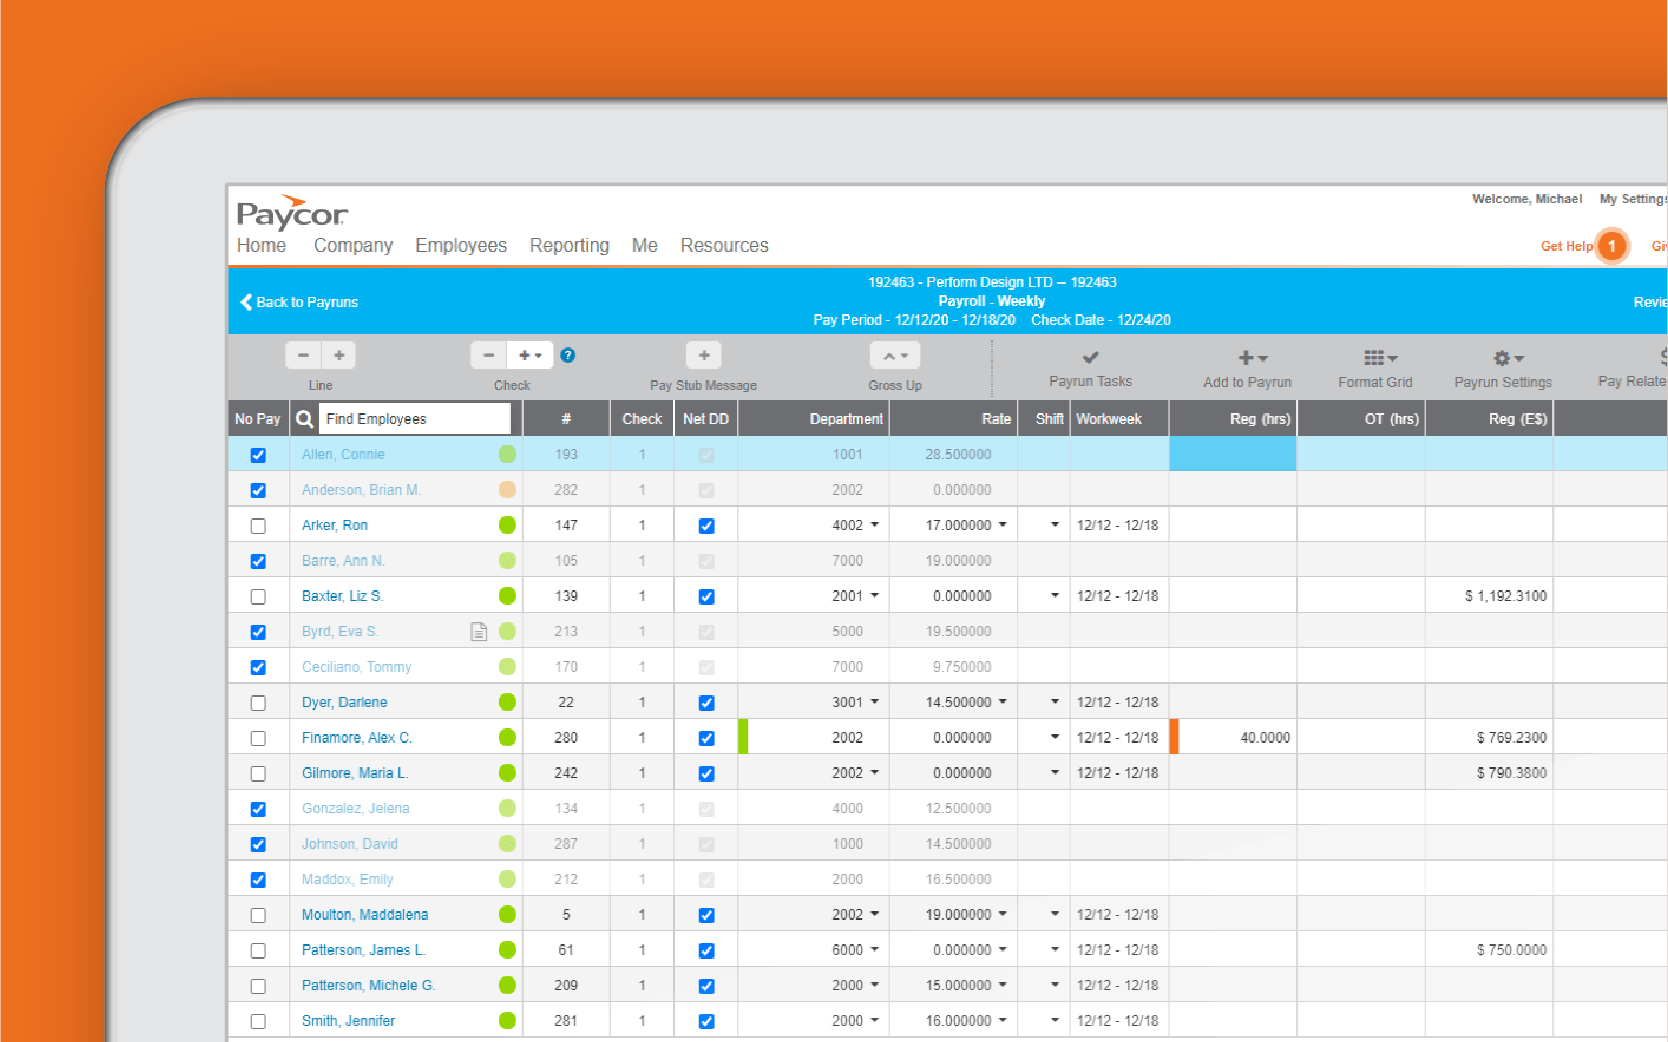1668x1042 pixels.
Task: Click green status dot for Moulton, Maddalena
Action: pos(507,914)
